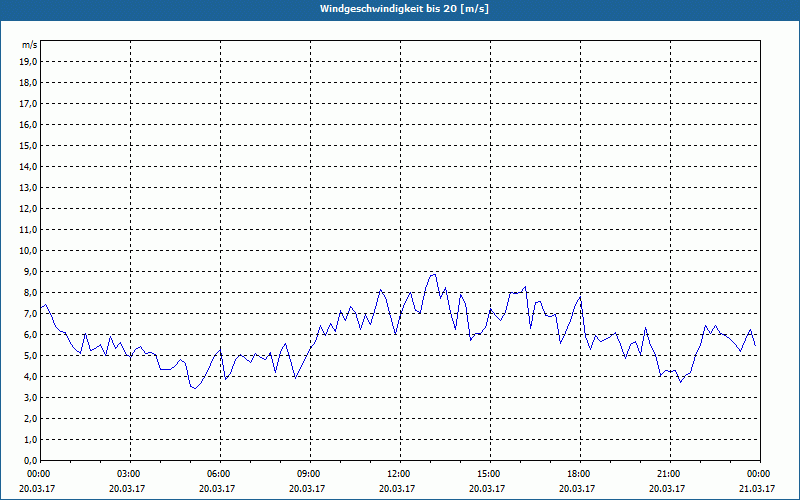
Task: Click the 20.03.17 date under 09:00
Action: (307, 488)
